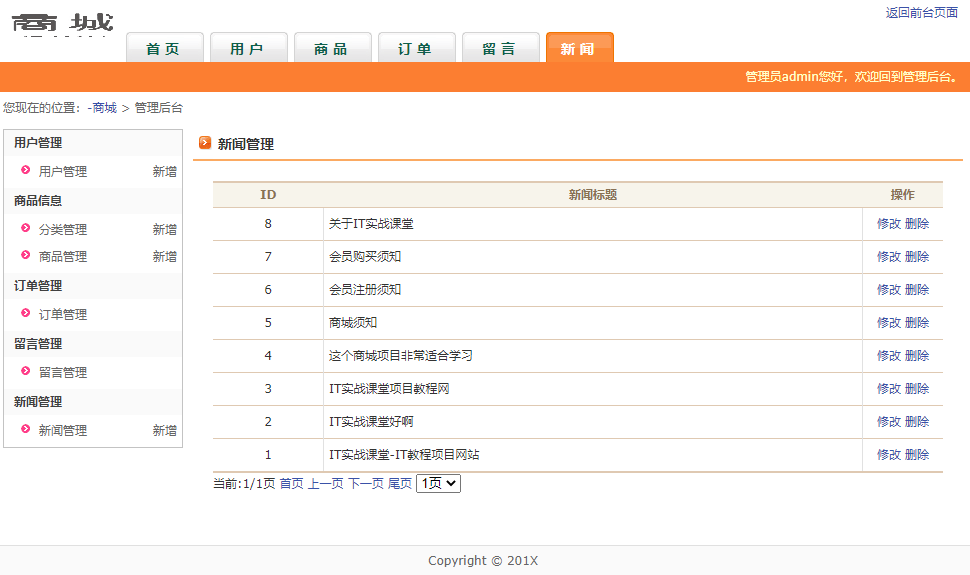Click the Copyright © 201X footer text
This screenshot has height=575, width=970.
click(x=483, y=561)
